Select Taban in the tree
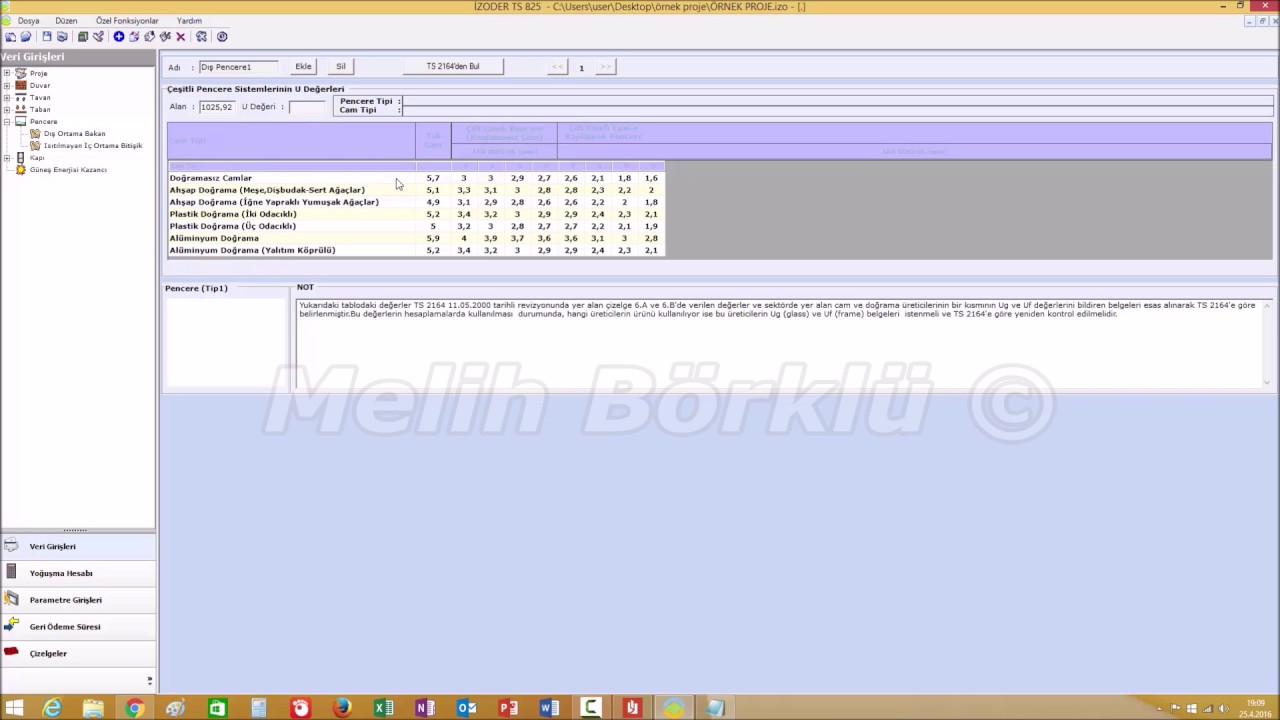The image size is (1280, 720). [40, 109]
